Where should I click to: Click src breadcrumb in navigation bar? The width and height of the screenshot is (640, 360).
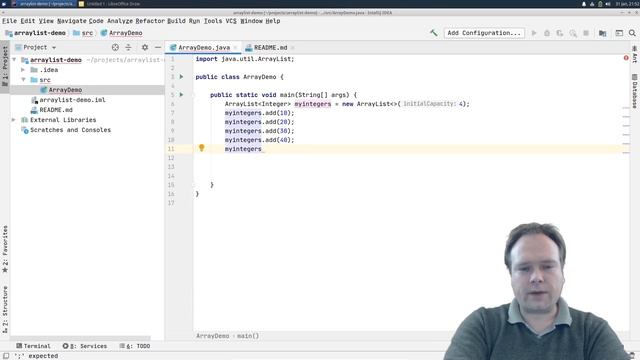click(87, 33)
